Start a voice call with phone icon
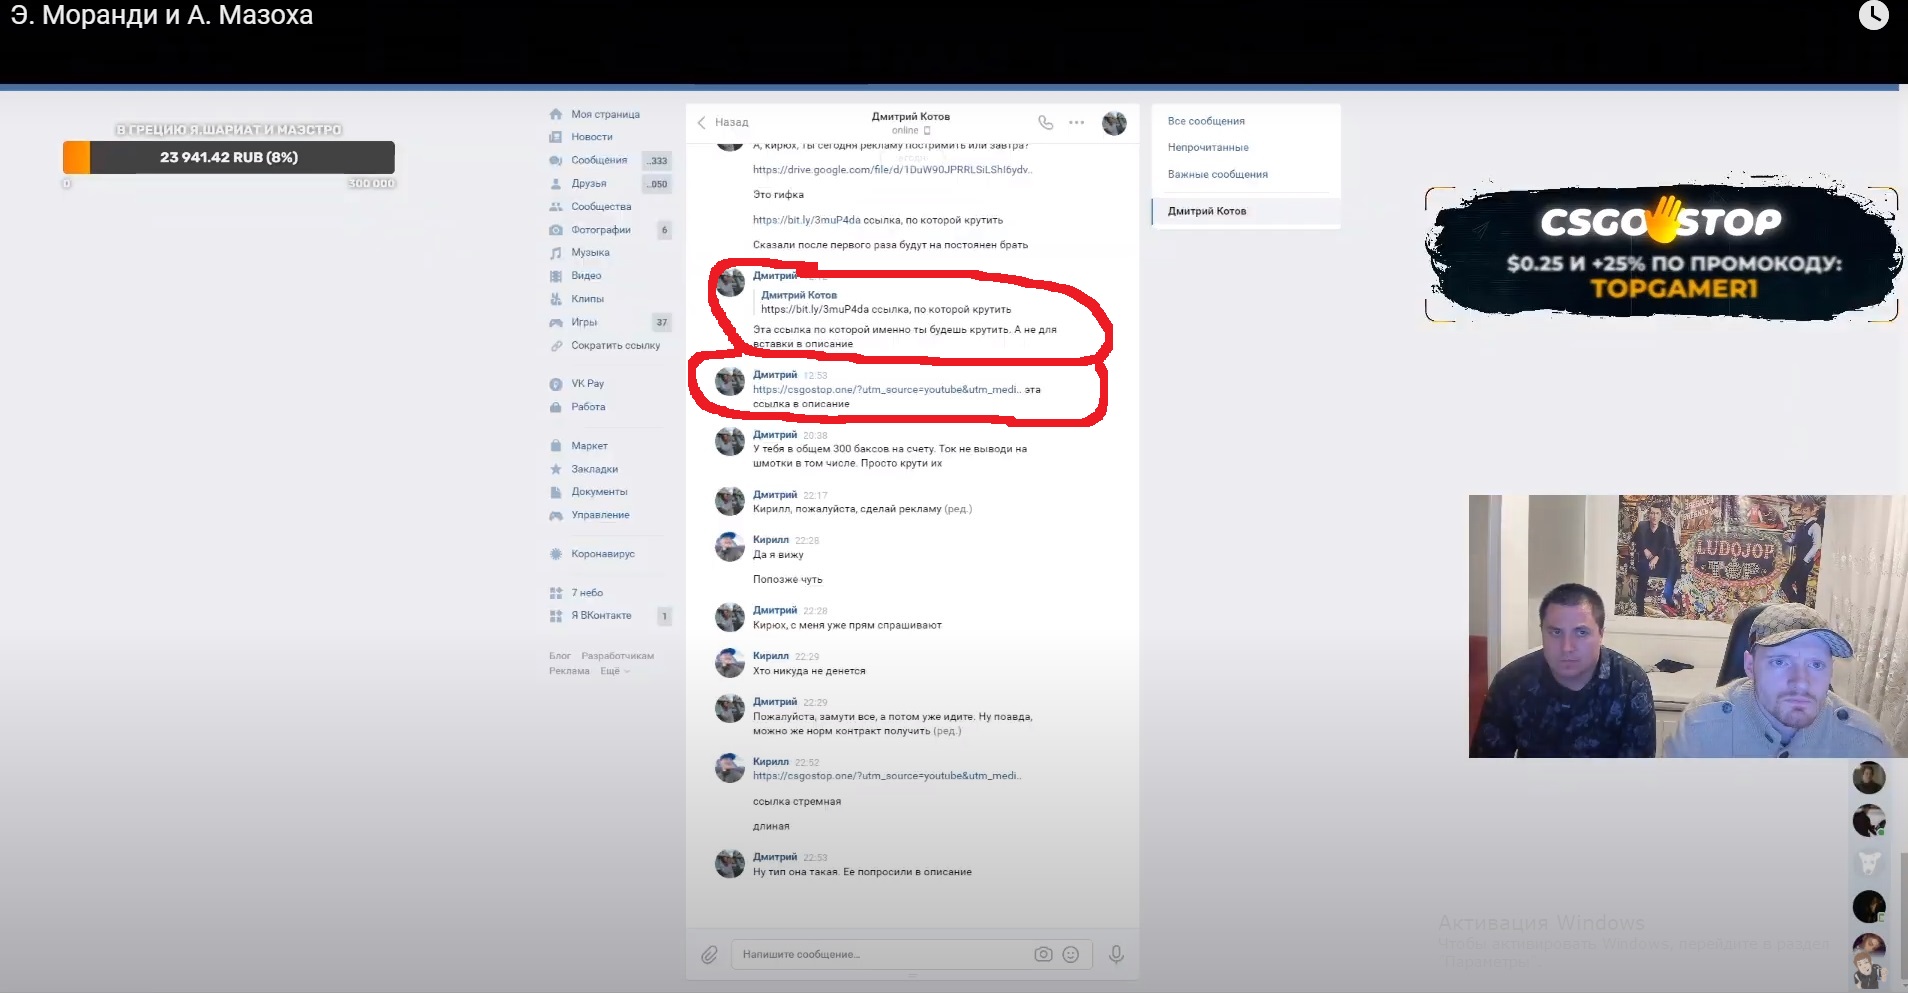The height and width of the screenshot is (993, 1908). point(1046,122)
